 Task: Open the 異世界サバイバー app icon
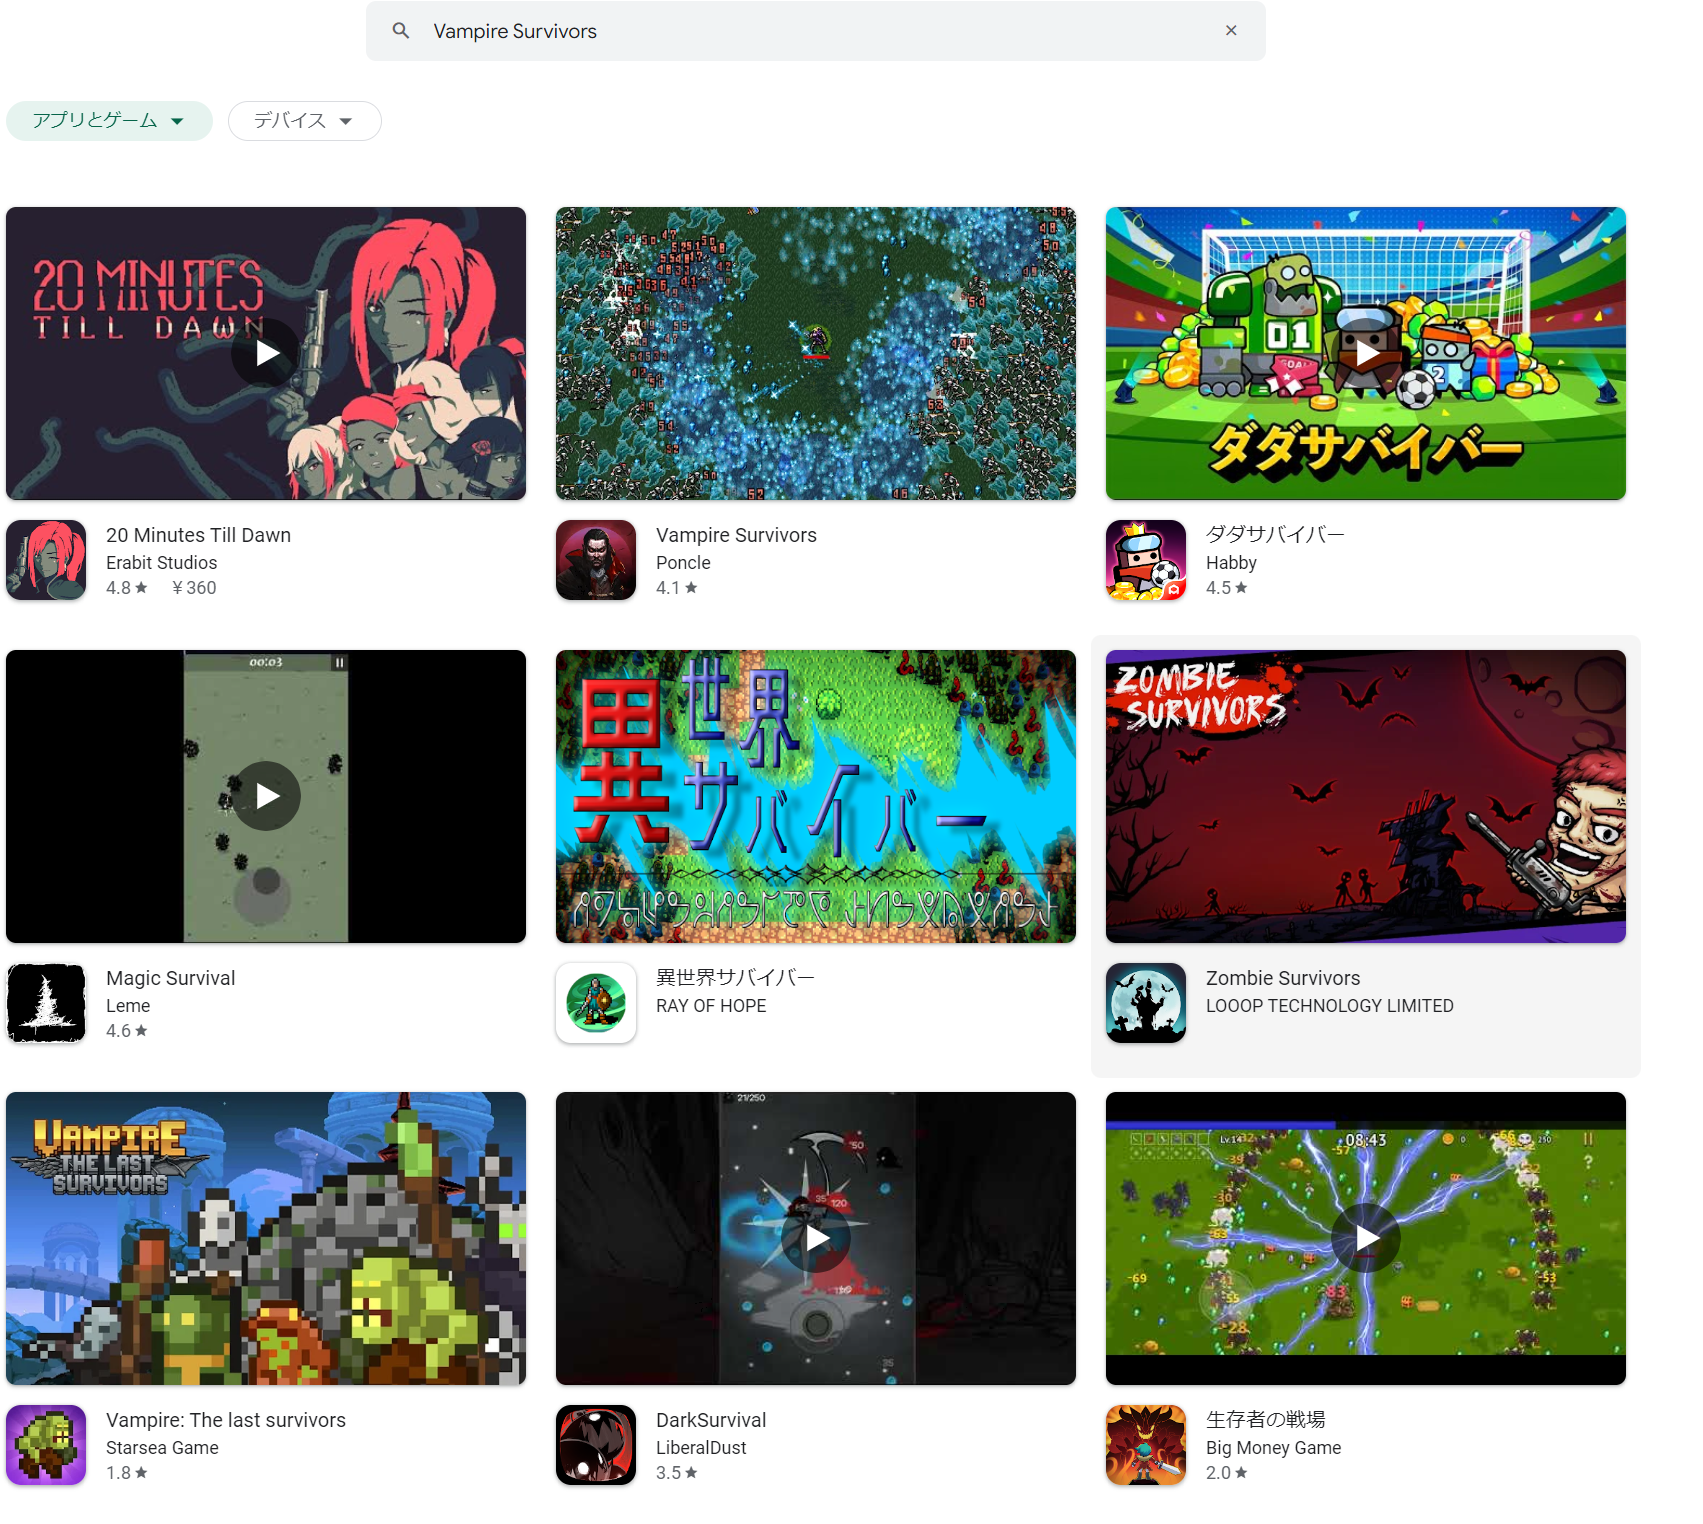coord(596,1003)
